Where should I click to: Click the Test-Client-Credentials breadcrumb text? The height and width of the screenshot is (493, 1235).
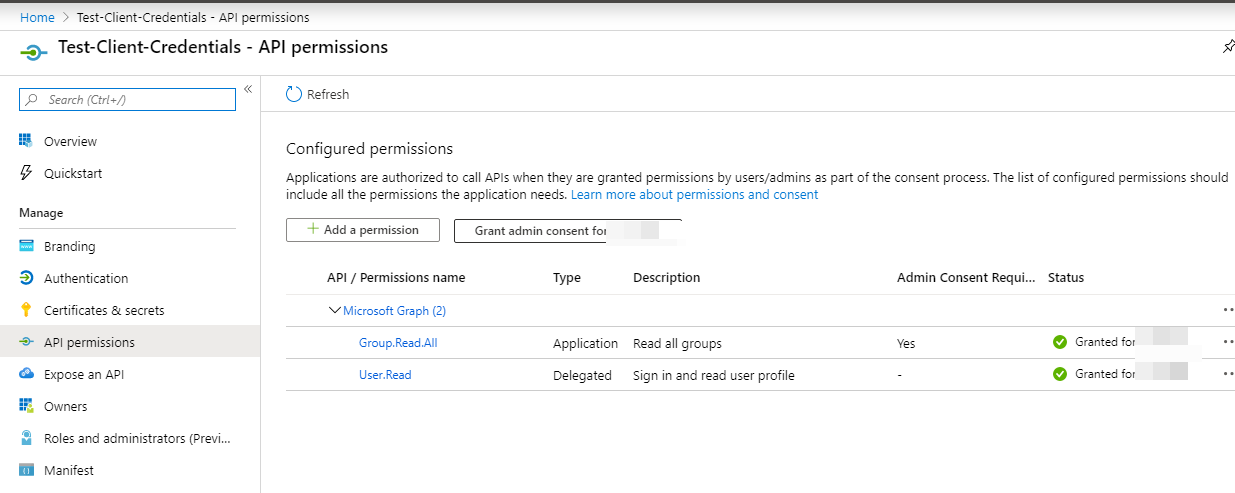pos(193,17)
